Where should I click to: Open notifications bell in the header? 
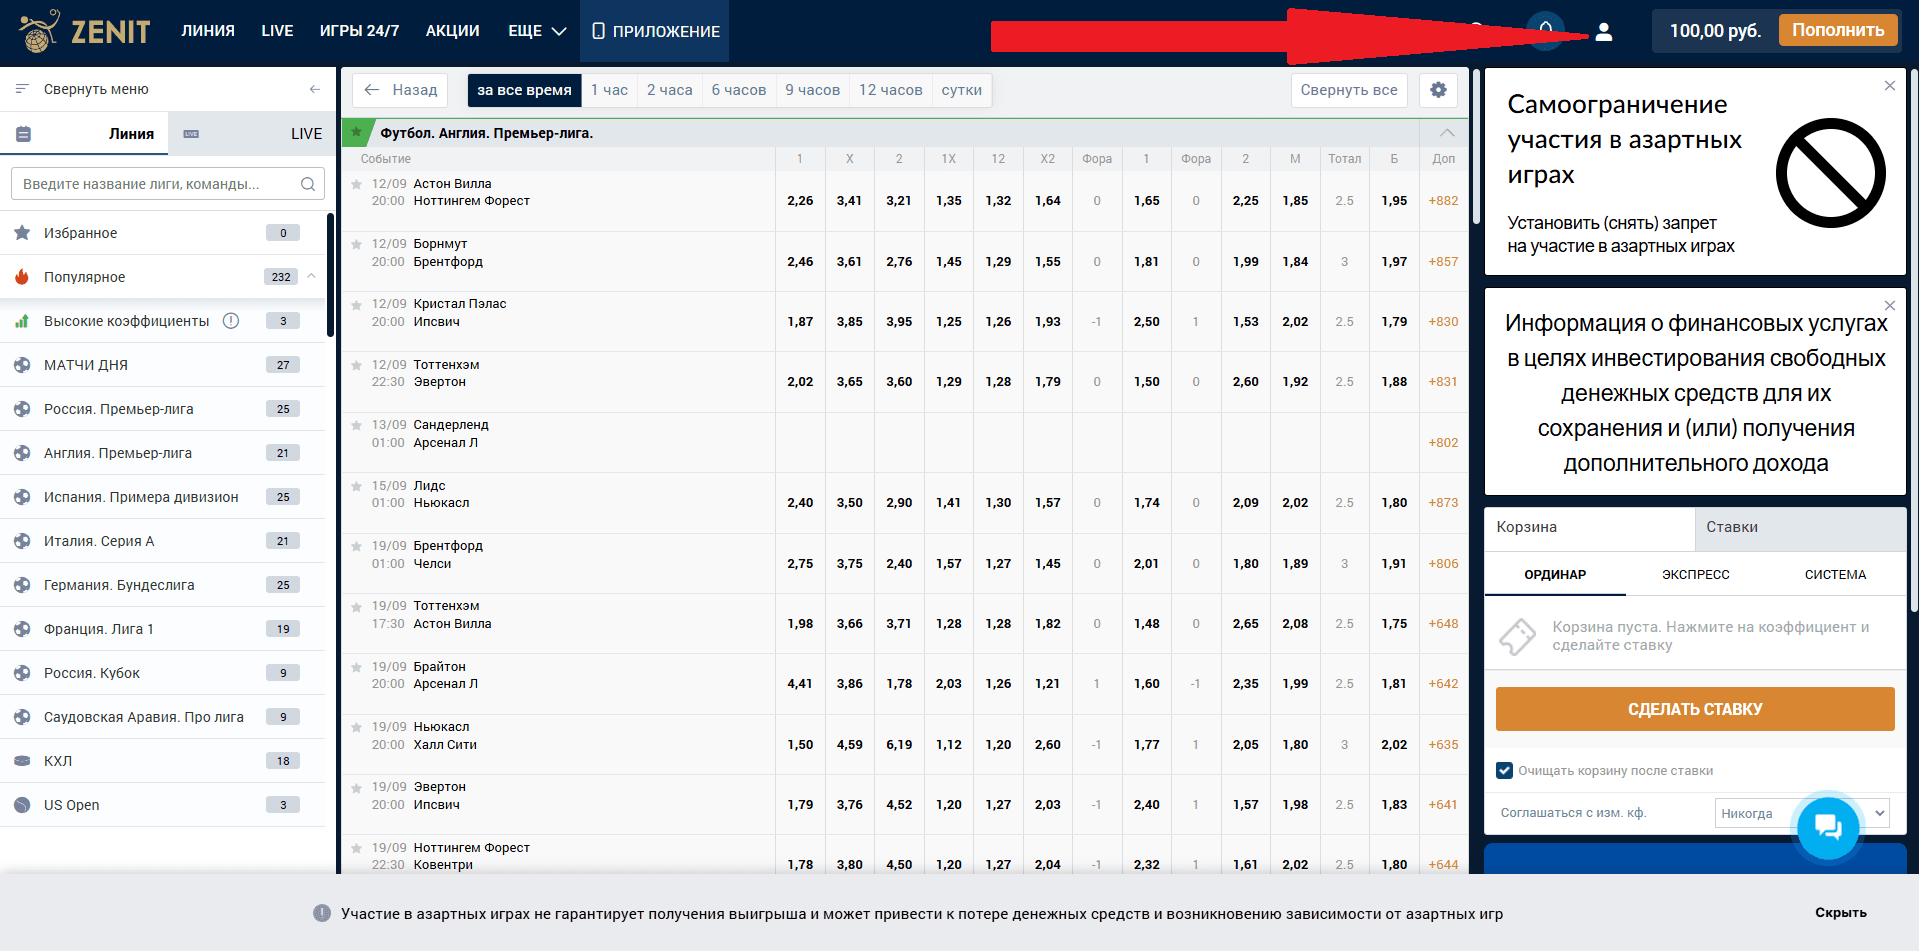coord(1546,30)
